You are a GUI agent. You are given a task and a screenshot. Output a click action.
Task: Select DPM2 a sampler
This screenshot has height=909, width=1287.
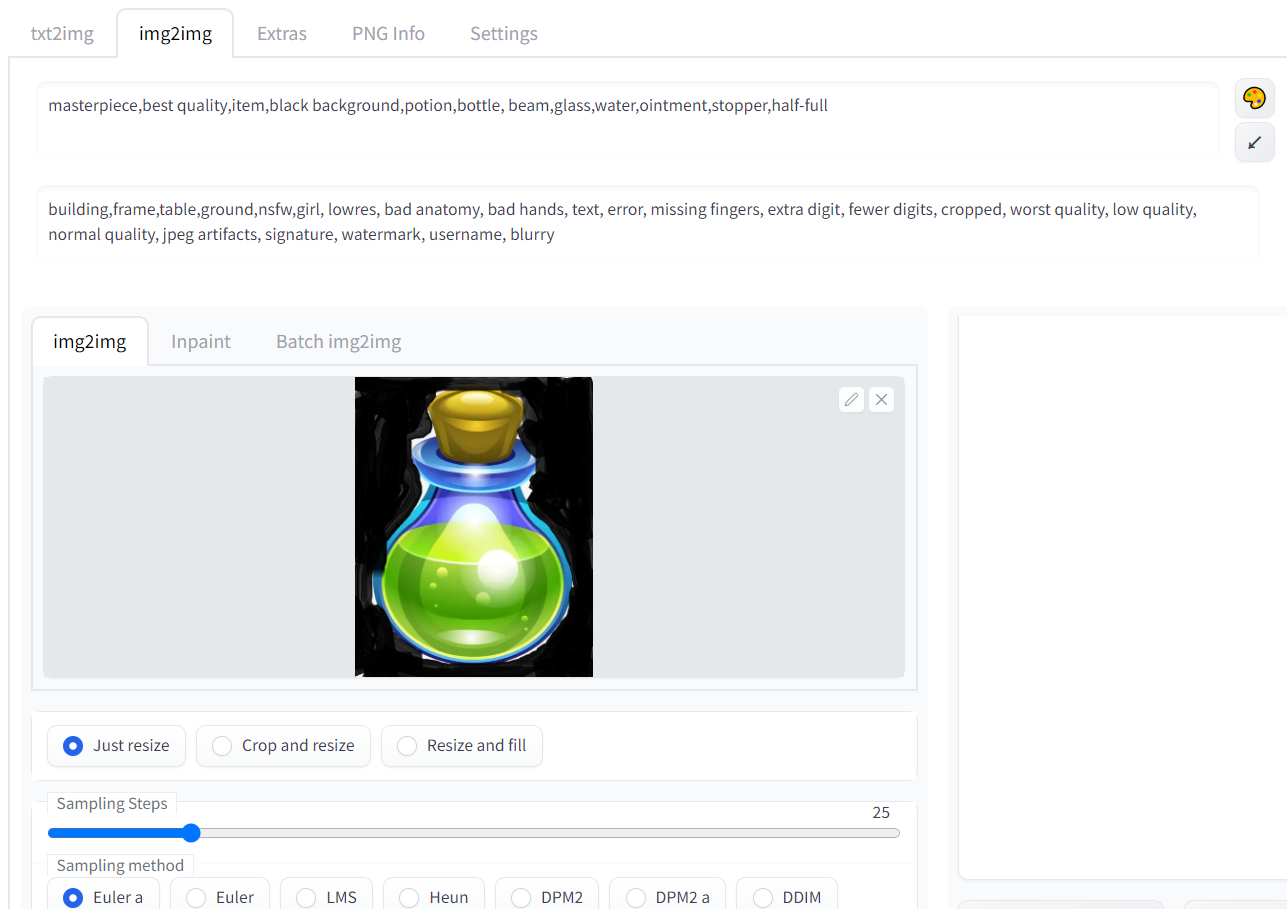[667, 897]
